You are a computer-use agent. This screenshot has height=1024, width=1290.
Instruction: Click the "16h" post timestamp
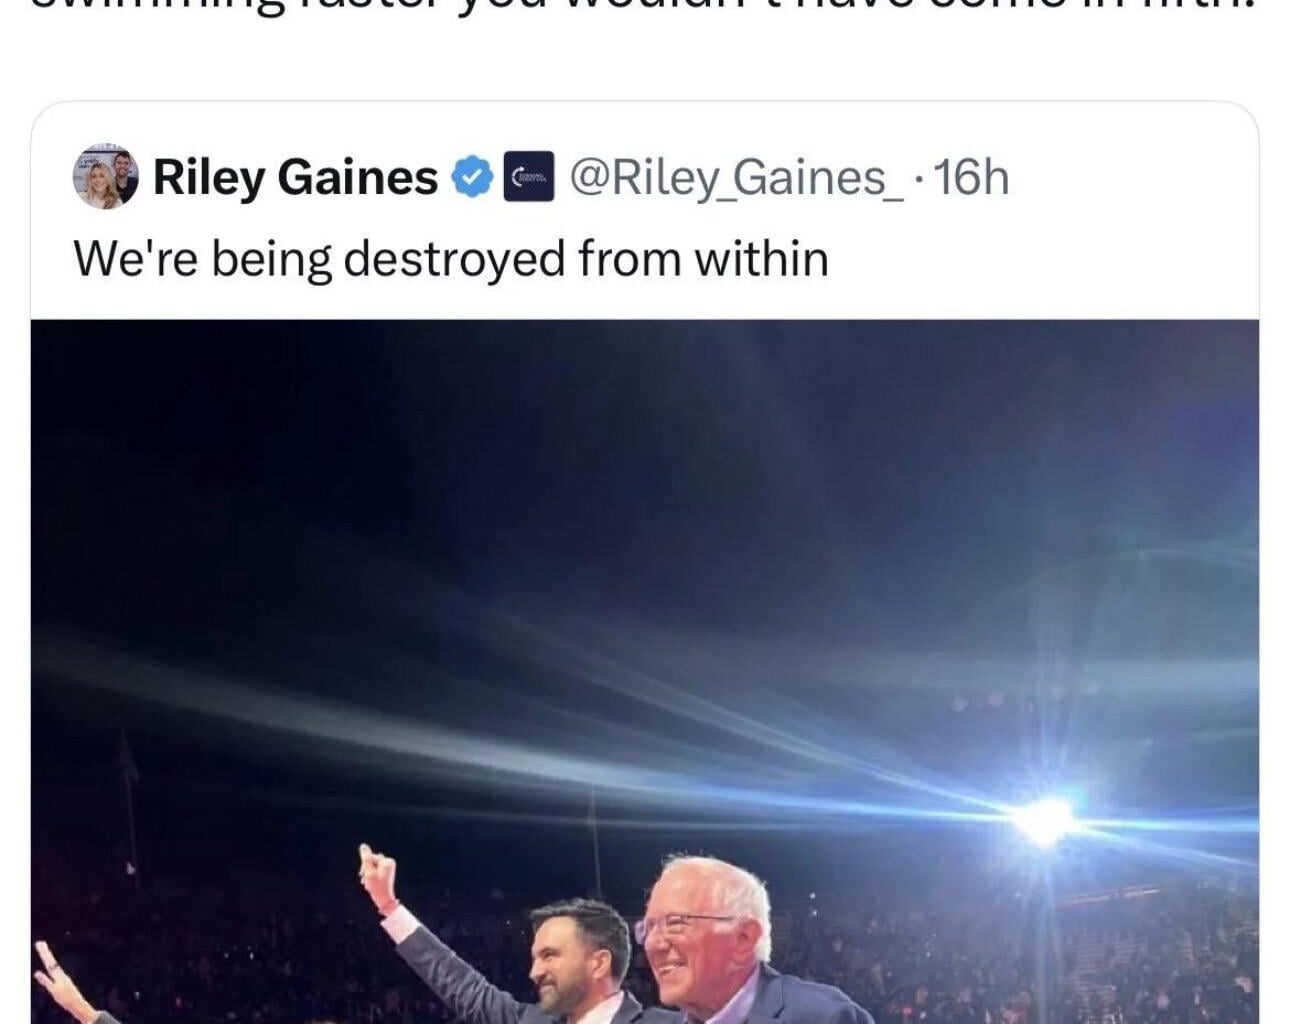pos(974,178)
